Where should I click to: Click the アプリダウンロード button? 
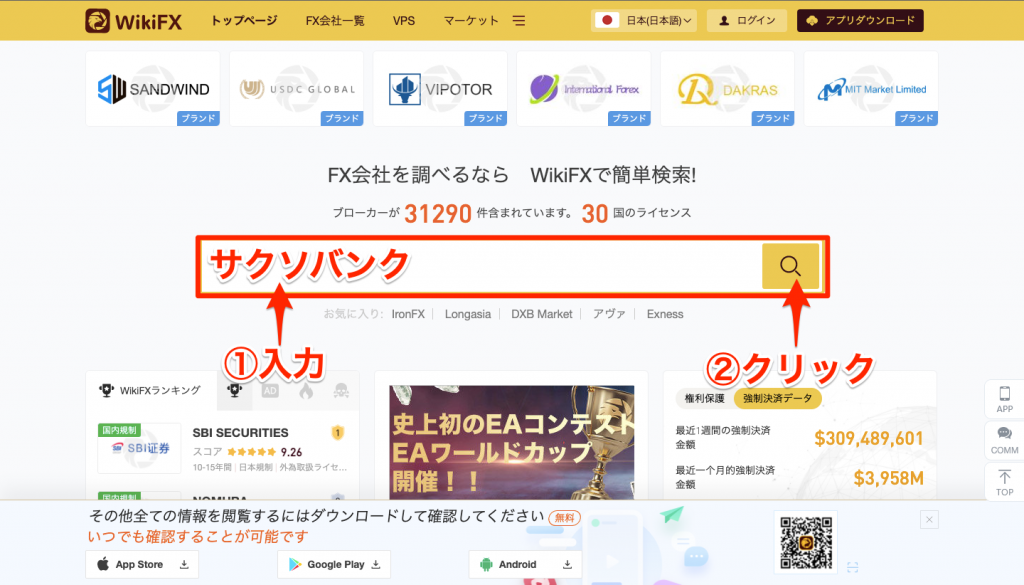click(x=860, y=20)
